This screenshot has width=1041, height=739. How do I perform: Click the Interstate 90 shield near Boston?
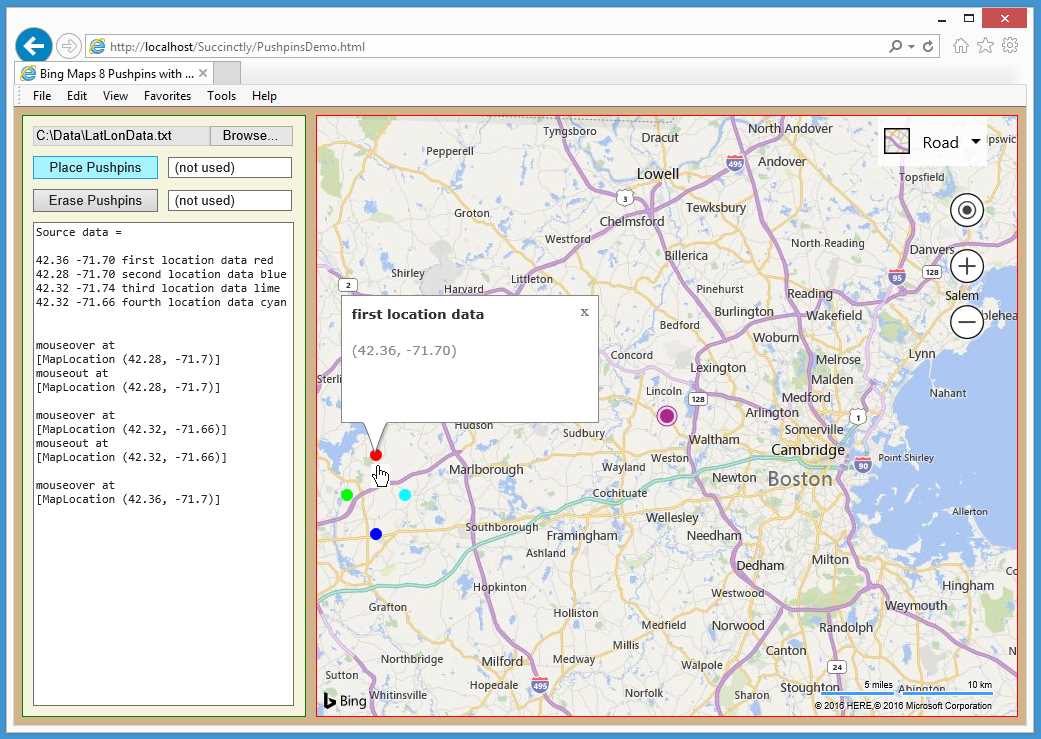[x=862, y=464]
